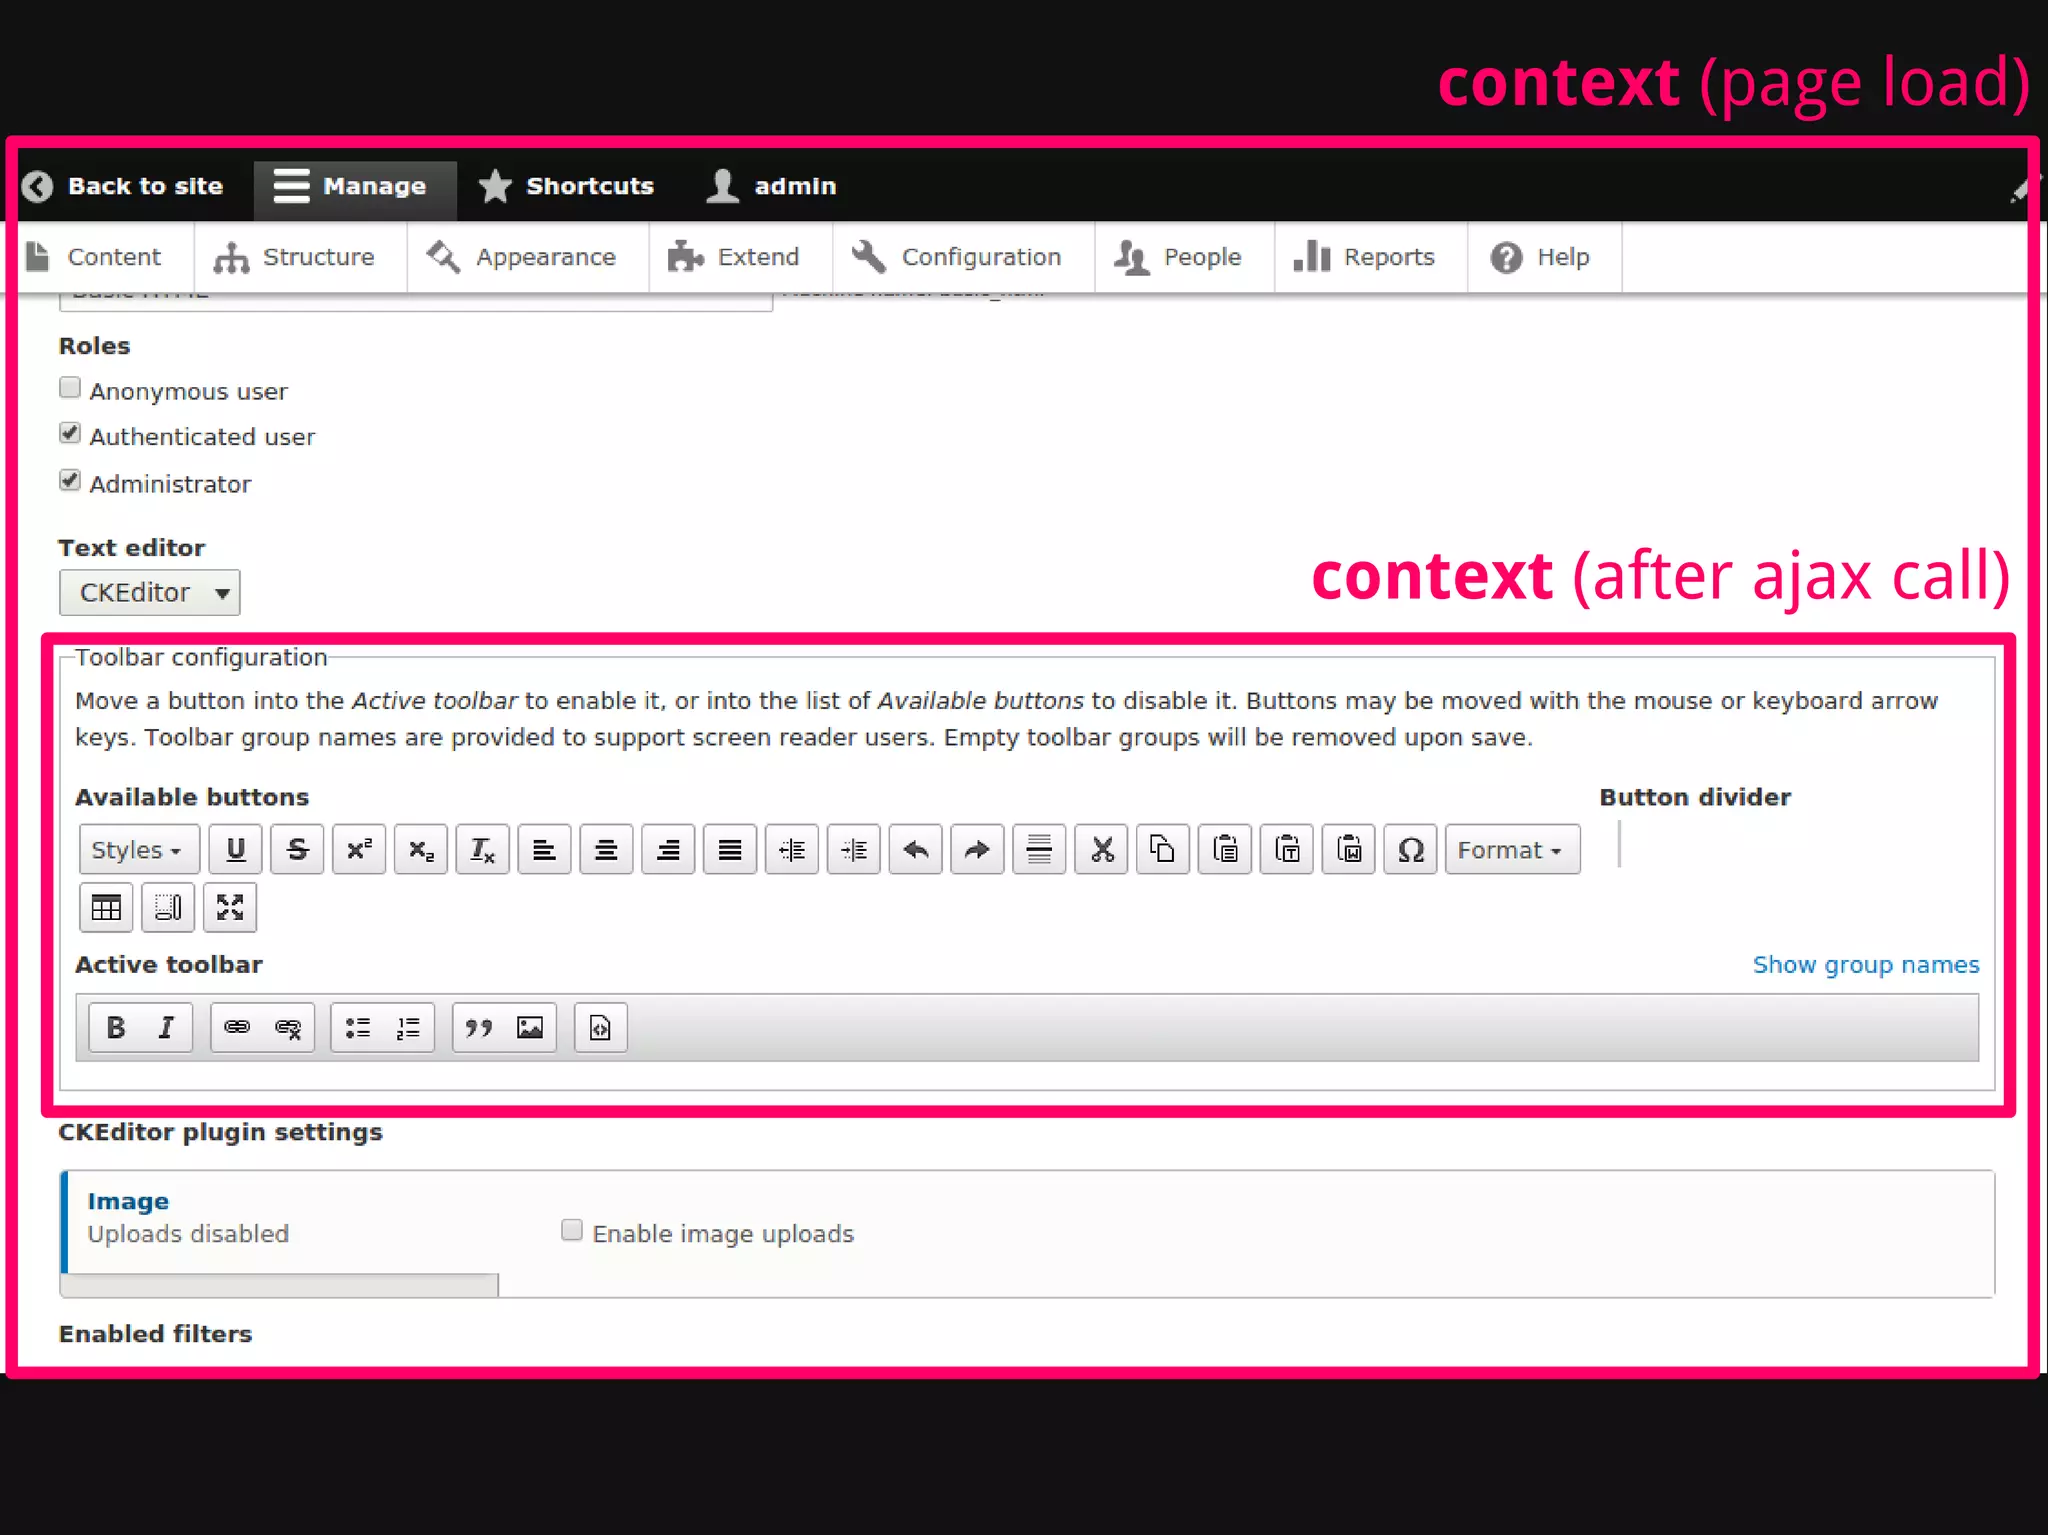
Task: Open the Structure admin menu
Action: tap(301, 258)
